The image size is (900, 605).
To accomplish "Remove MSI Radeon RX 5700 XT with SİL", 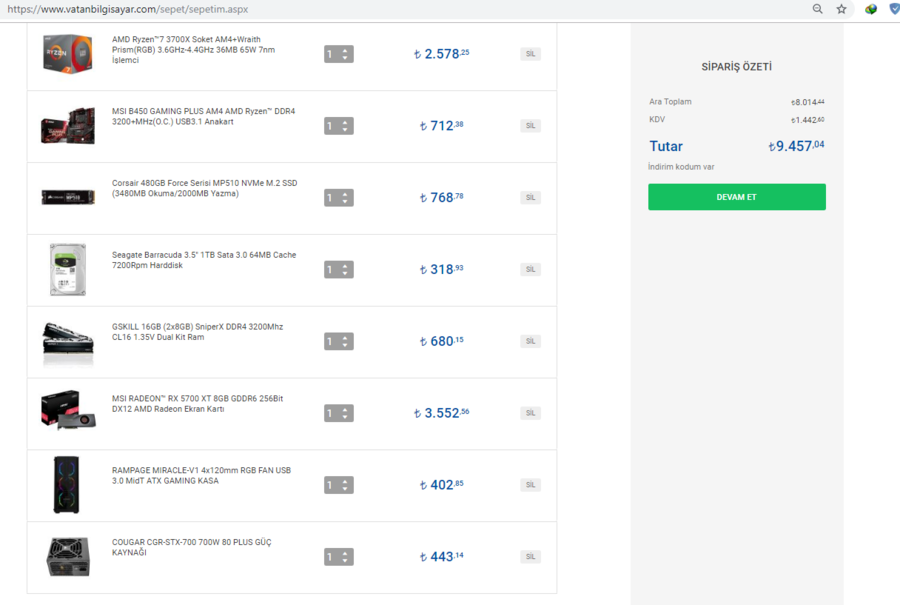I will [x=530, y=413].
